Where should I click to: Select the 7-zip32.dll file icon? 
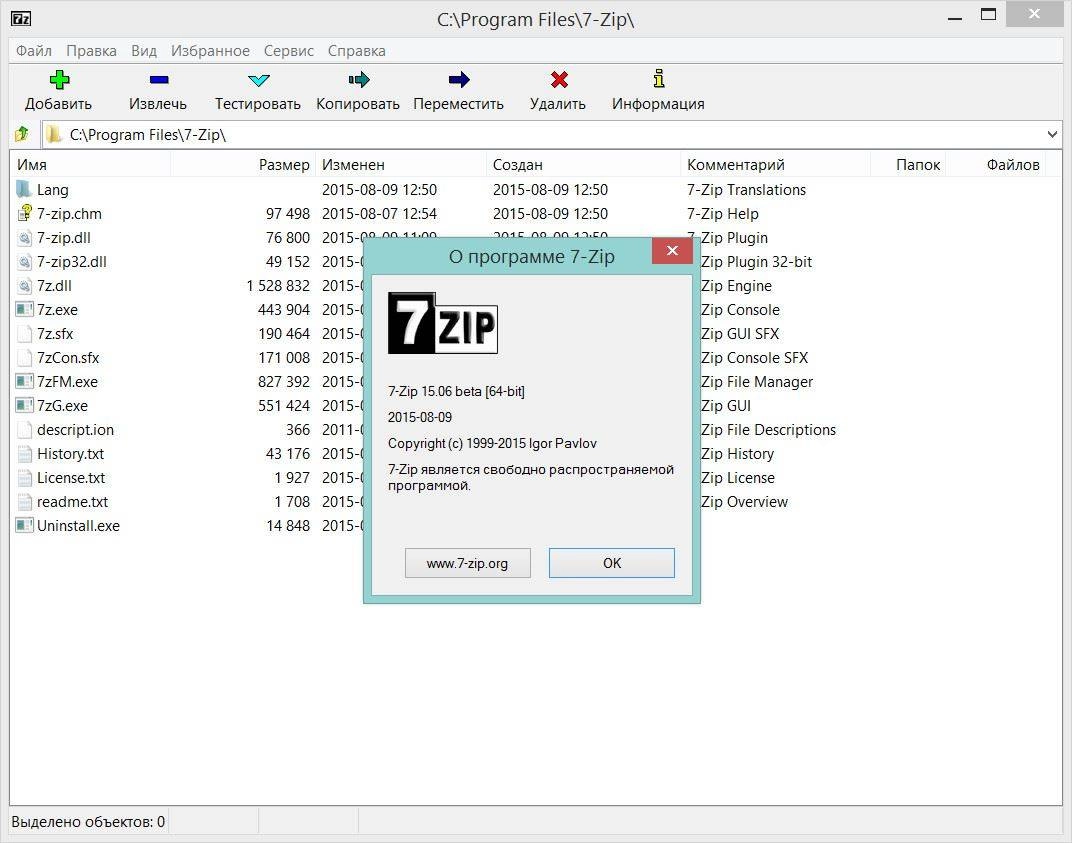tap(24, 262)
